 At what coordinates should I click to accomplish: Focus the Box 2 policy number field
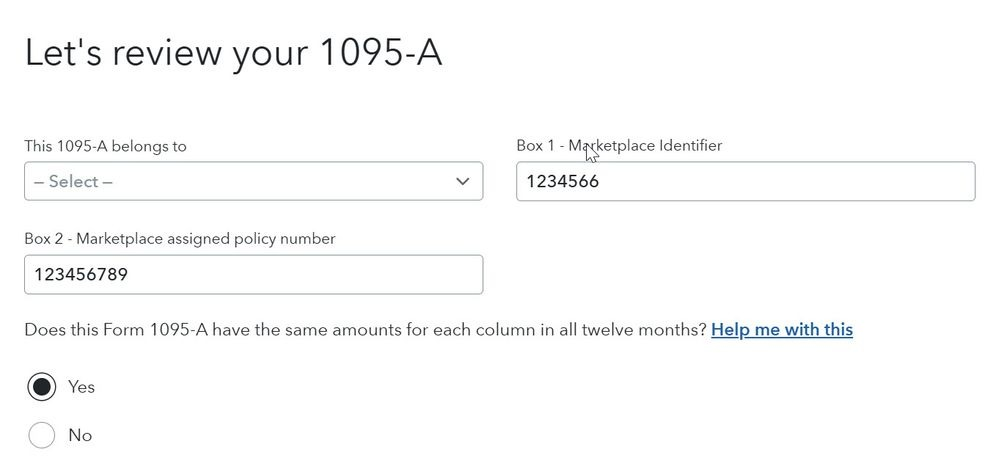pos(253,275)
